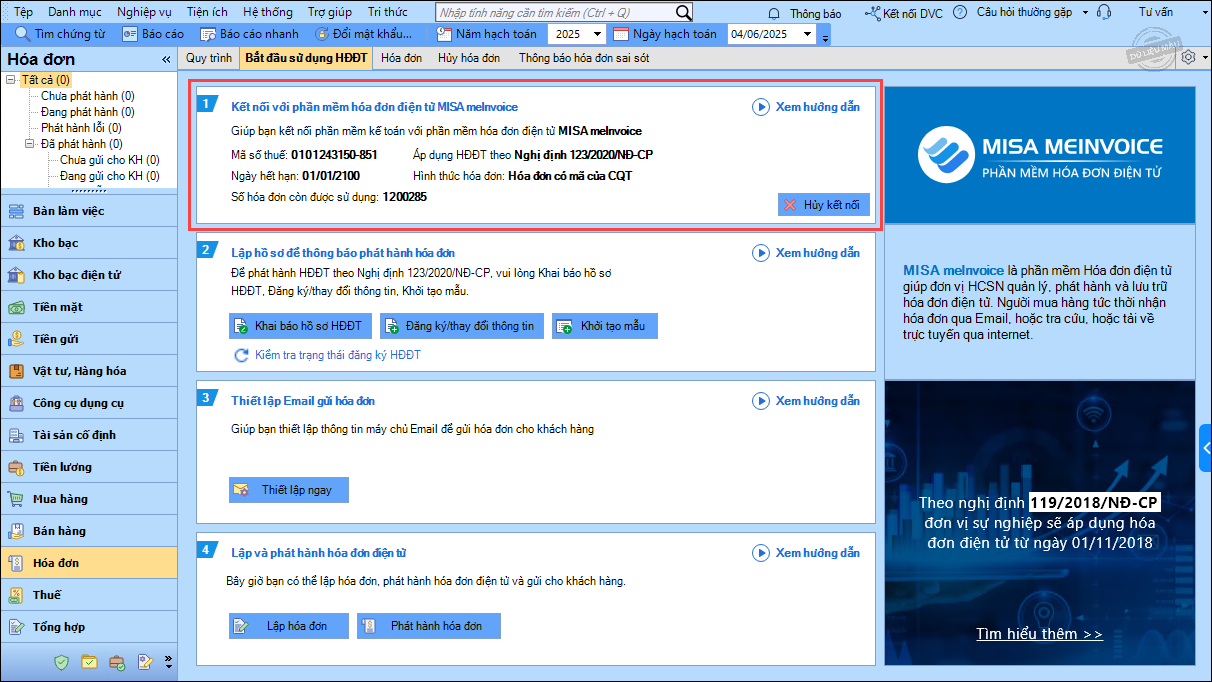The height and width of the screenshot is (682, 1212).
Task: Open the Năm hạch toán year dropdown
Action: (597, 34)
